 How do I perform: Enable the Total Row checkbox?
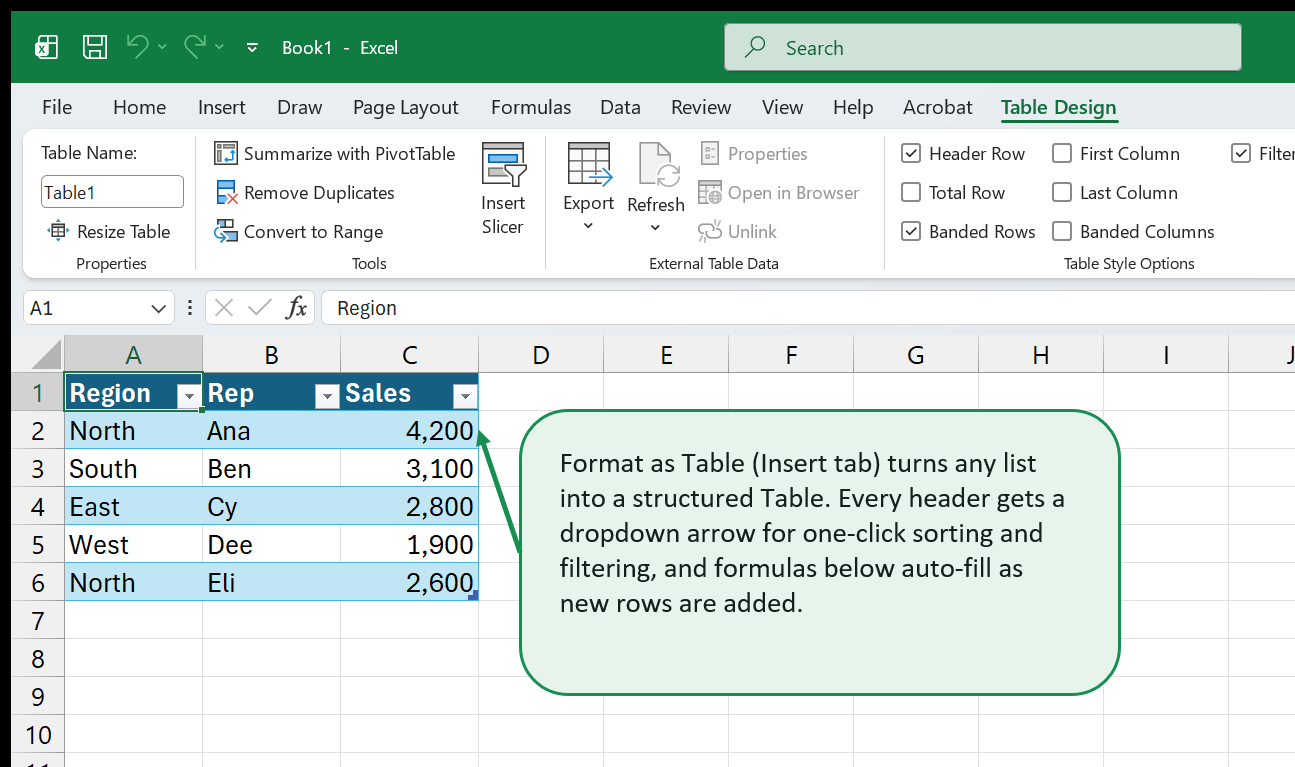[911, 192]
